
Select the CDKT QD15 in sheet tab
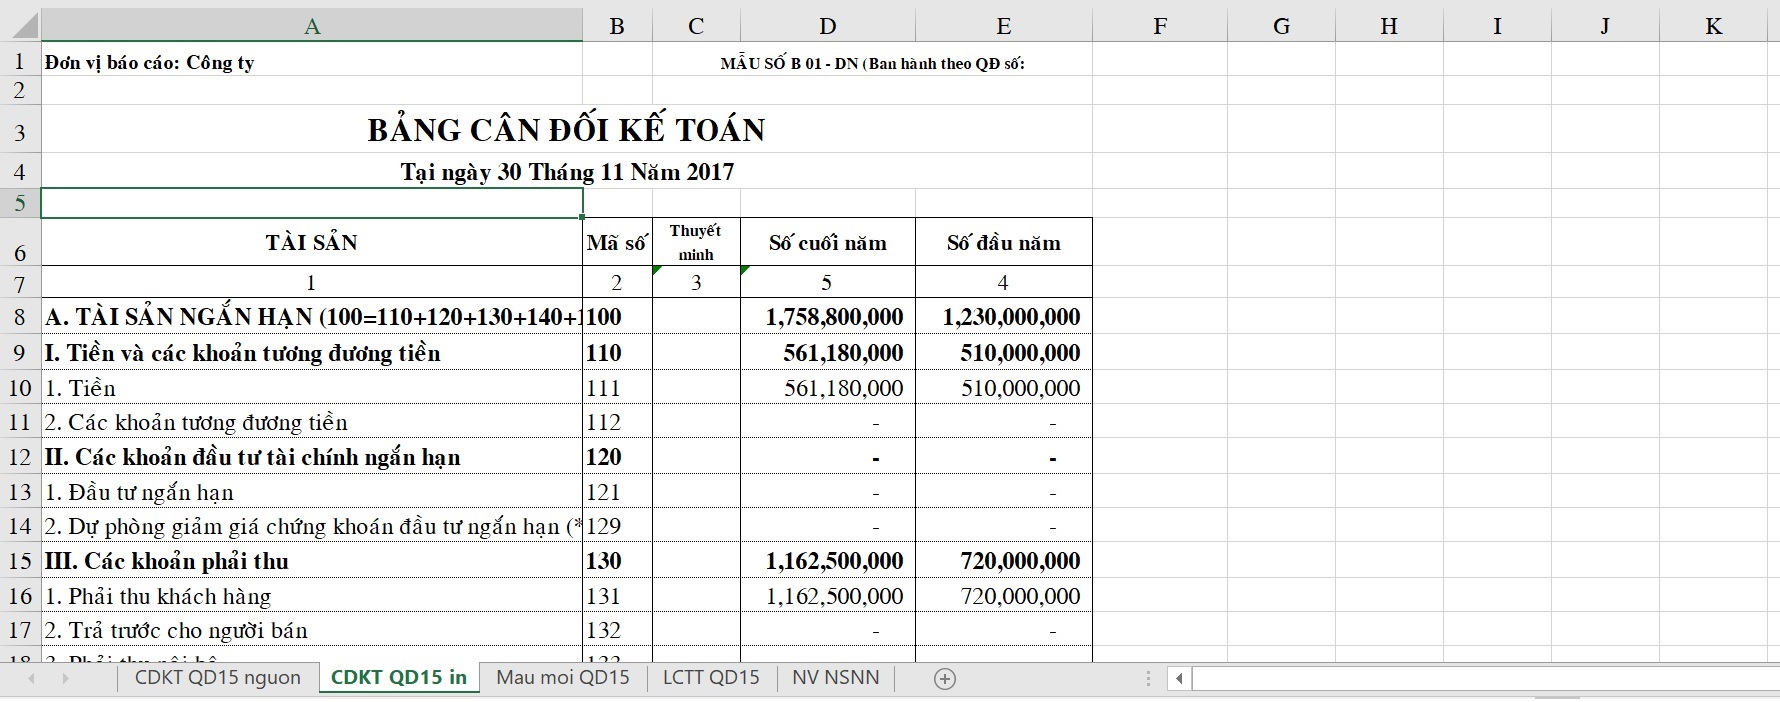(399, 678)
